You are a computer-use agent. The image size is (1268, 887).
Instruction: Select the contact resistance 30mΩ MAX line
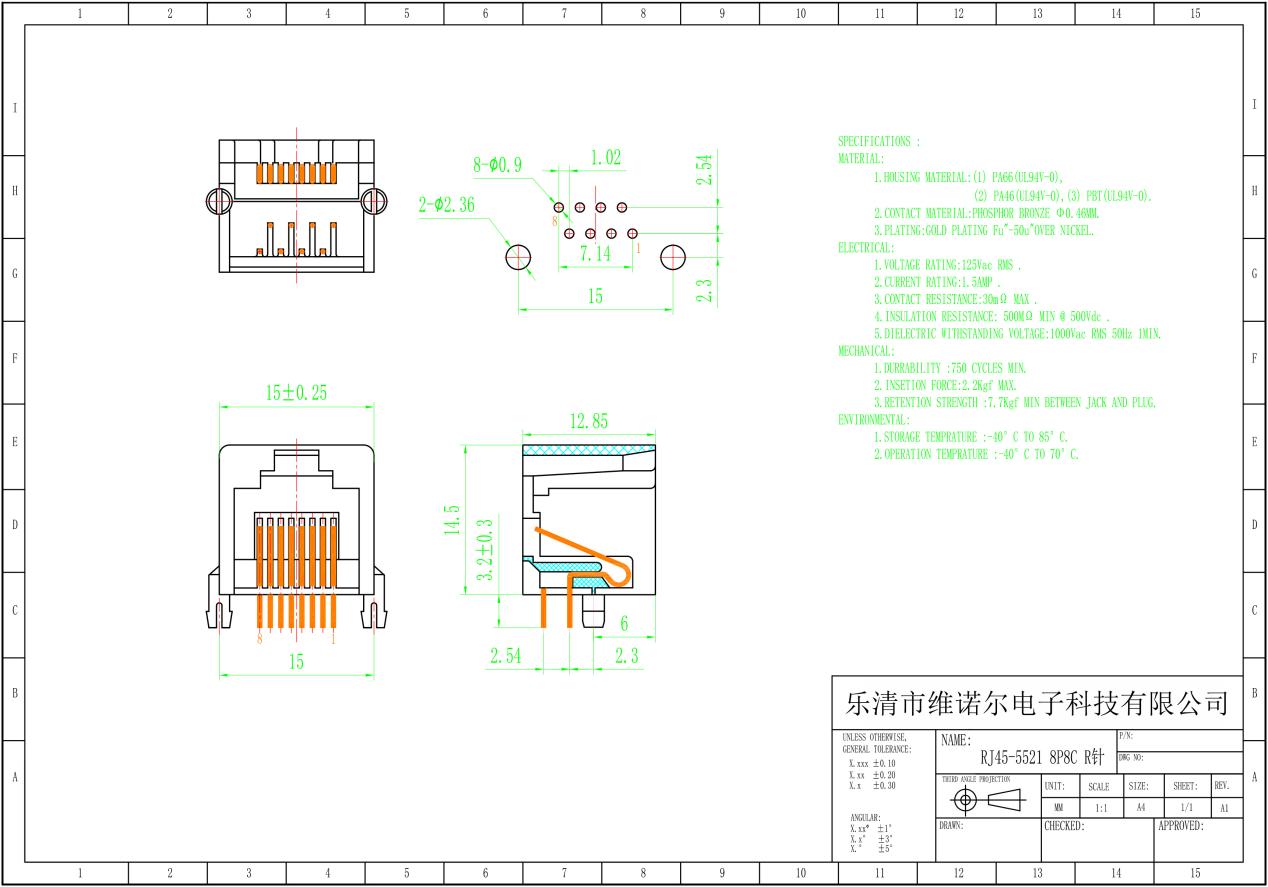tap(956, 299)
